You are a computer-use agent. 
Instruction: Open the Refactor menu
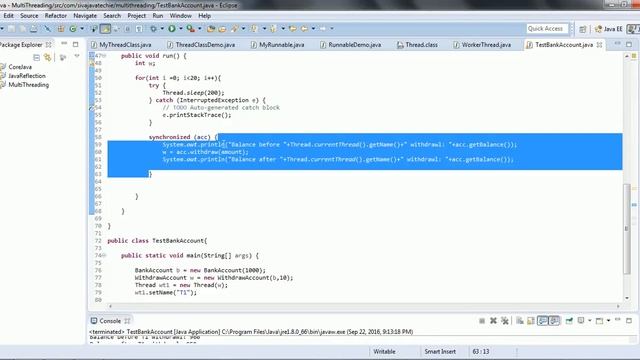point(56,16)
